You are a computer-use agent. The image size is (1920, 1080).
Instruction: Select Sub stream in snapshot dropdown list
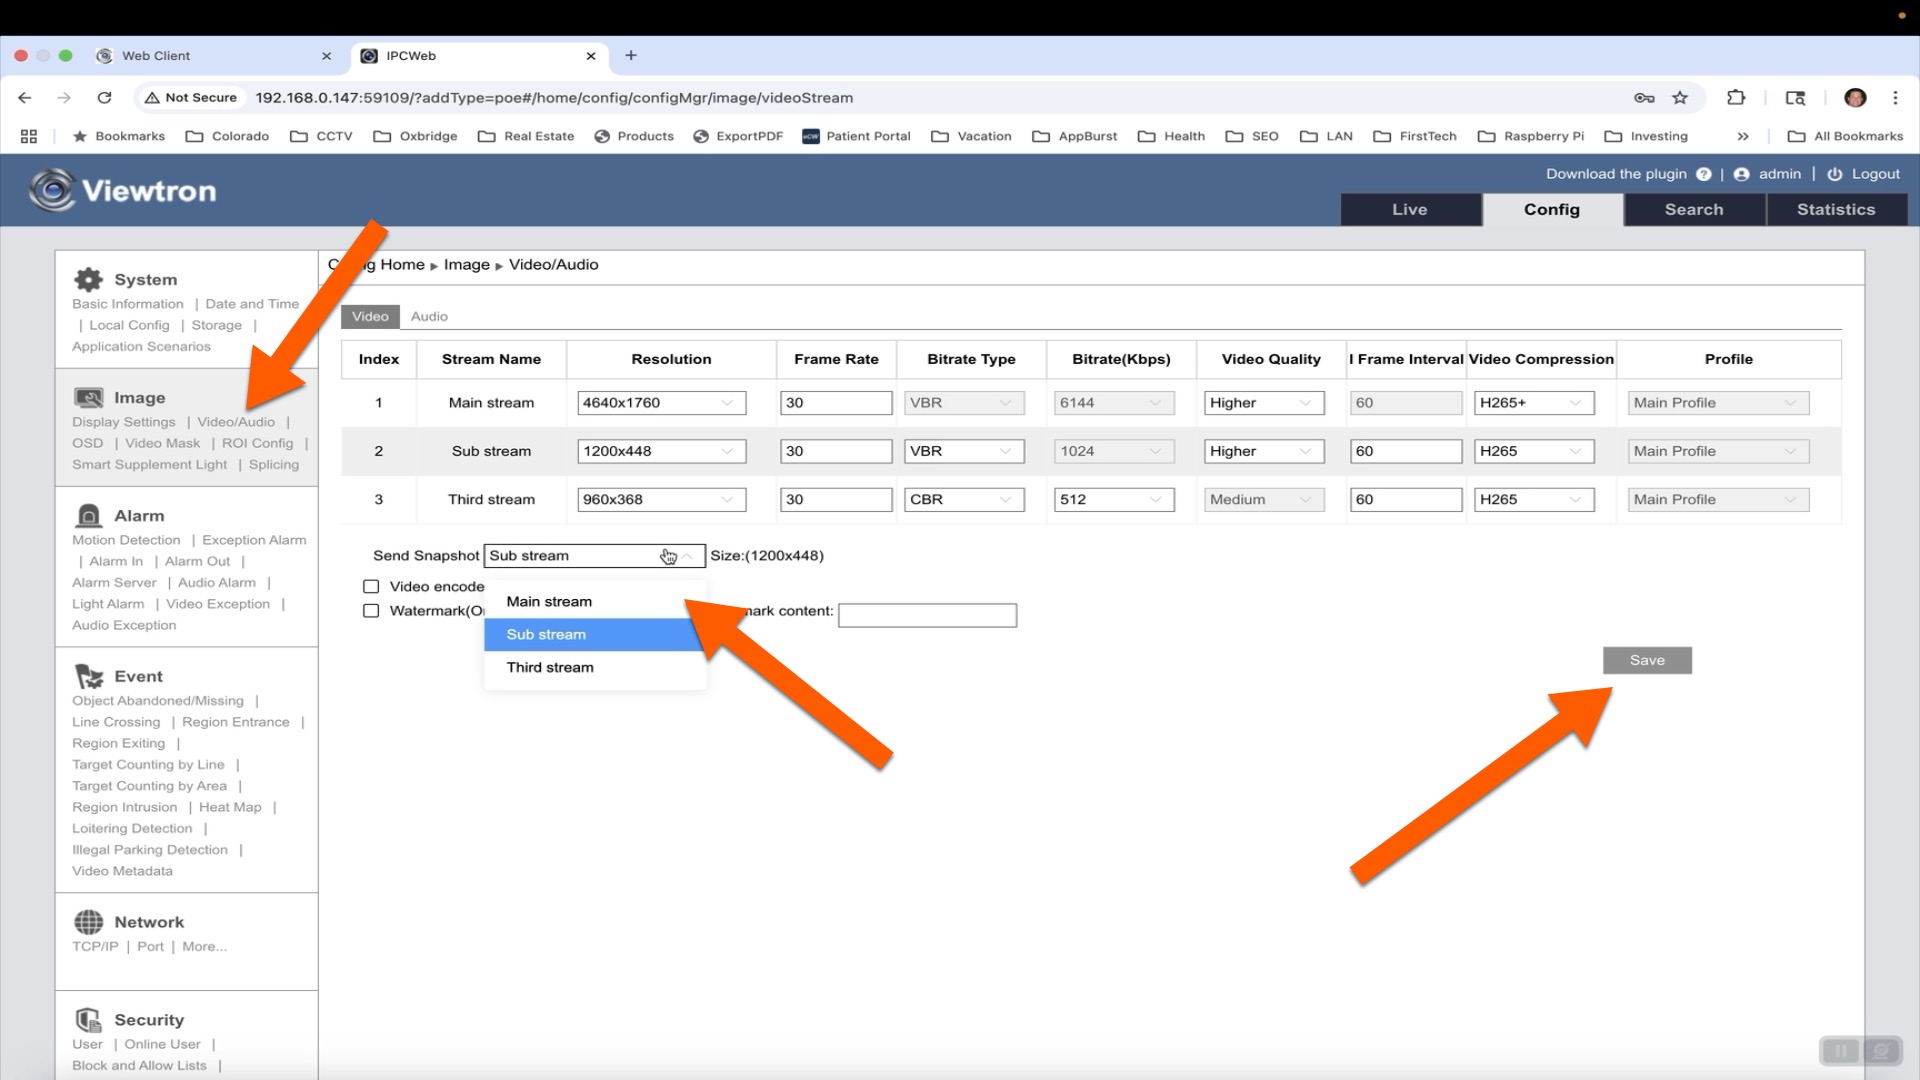click(595, 634)
